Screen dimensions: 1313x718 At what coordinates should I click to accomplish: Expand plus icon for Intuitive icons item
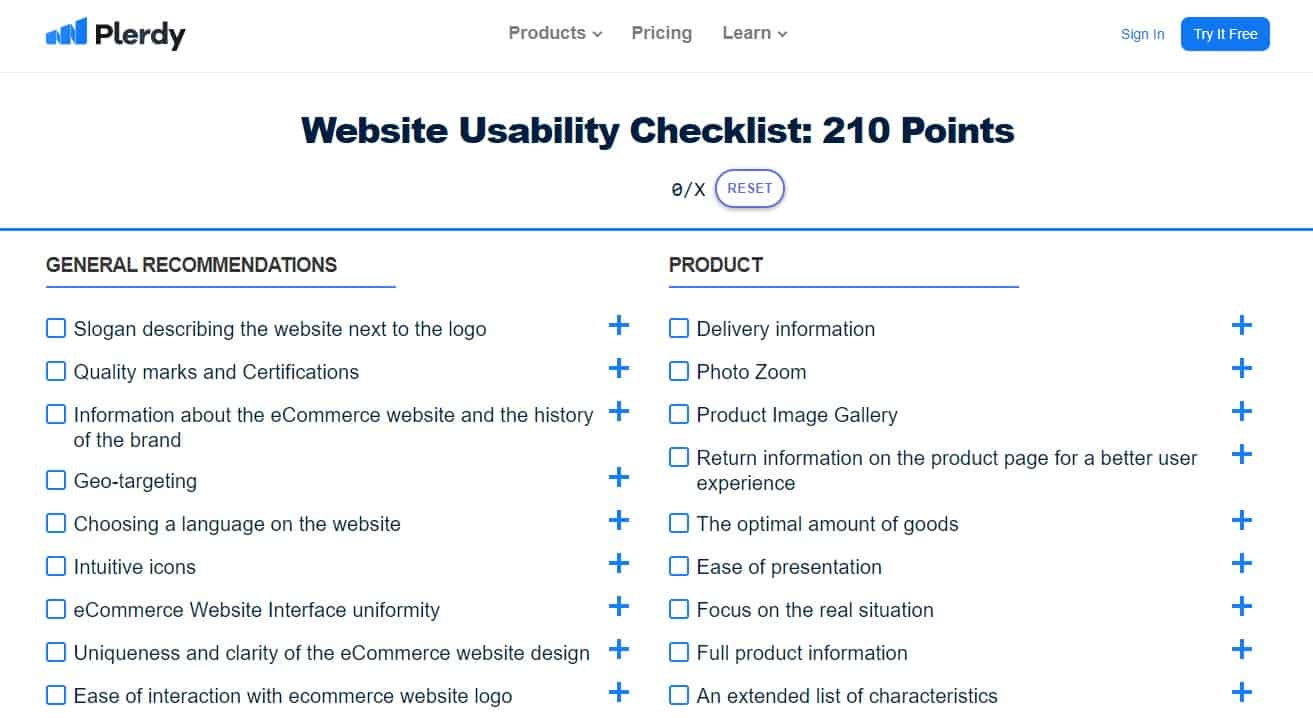click(x=619, y=563)
